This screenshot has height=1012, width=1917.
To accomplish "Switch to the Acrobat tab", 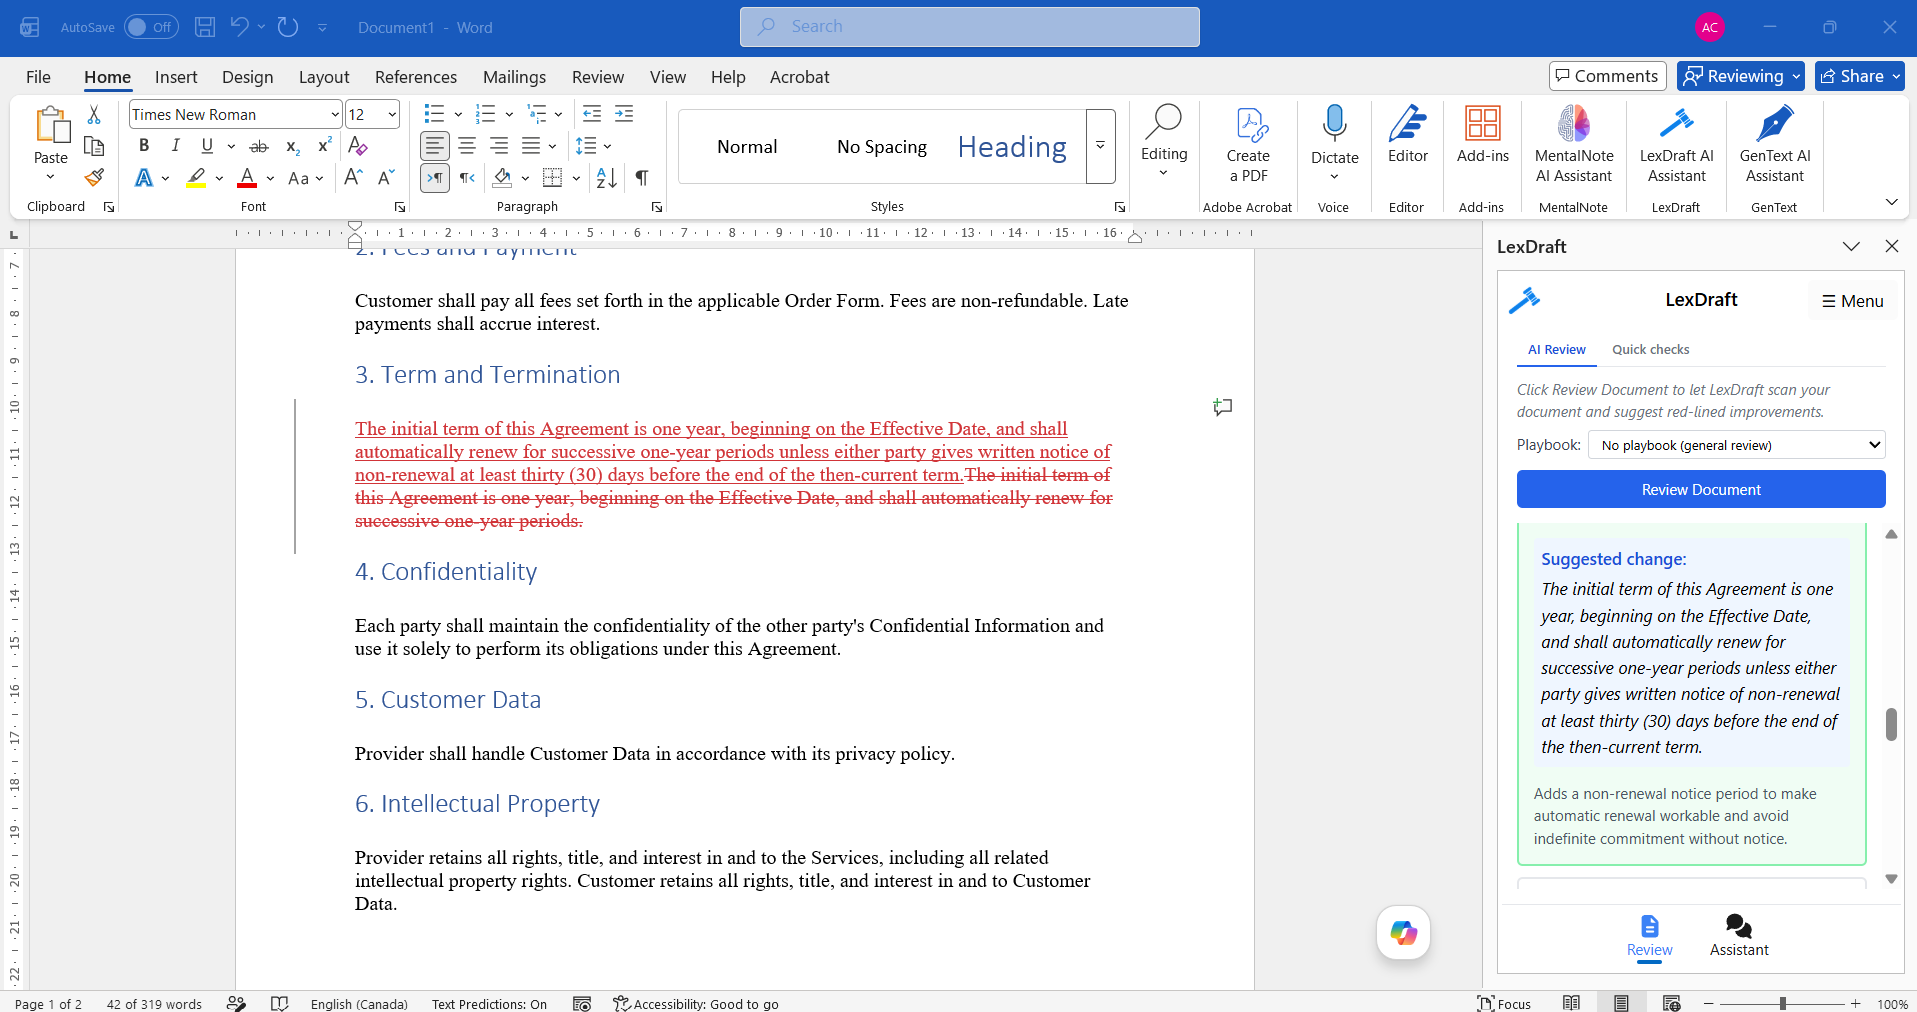I will tap(799, 77).
